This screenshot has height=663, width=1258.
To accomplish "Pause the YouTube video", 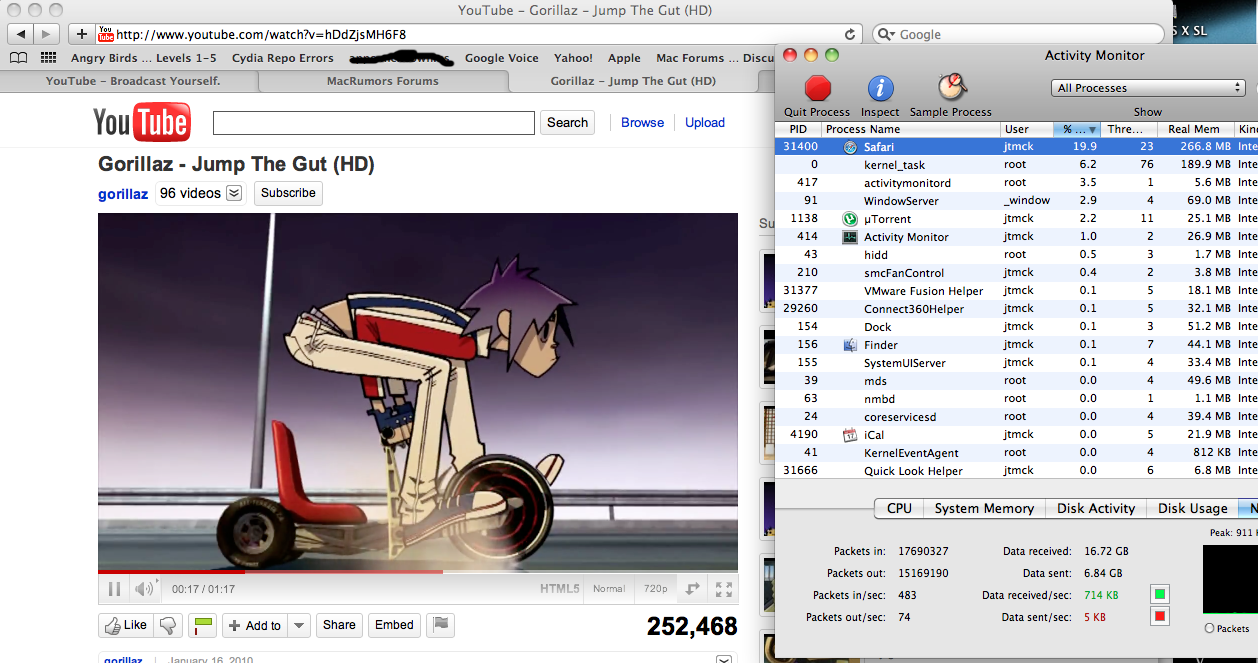I will pyautogui.click(x=114, y=589).
